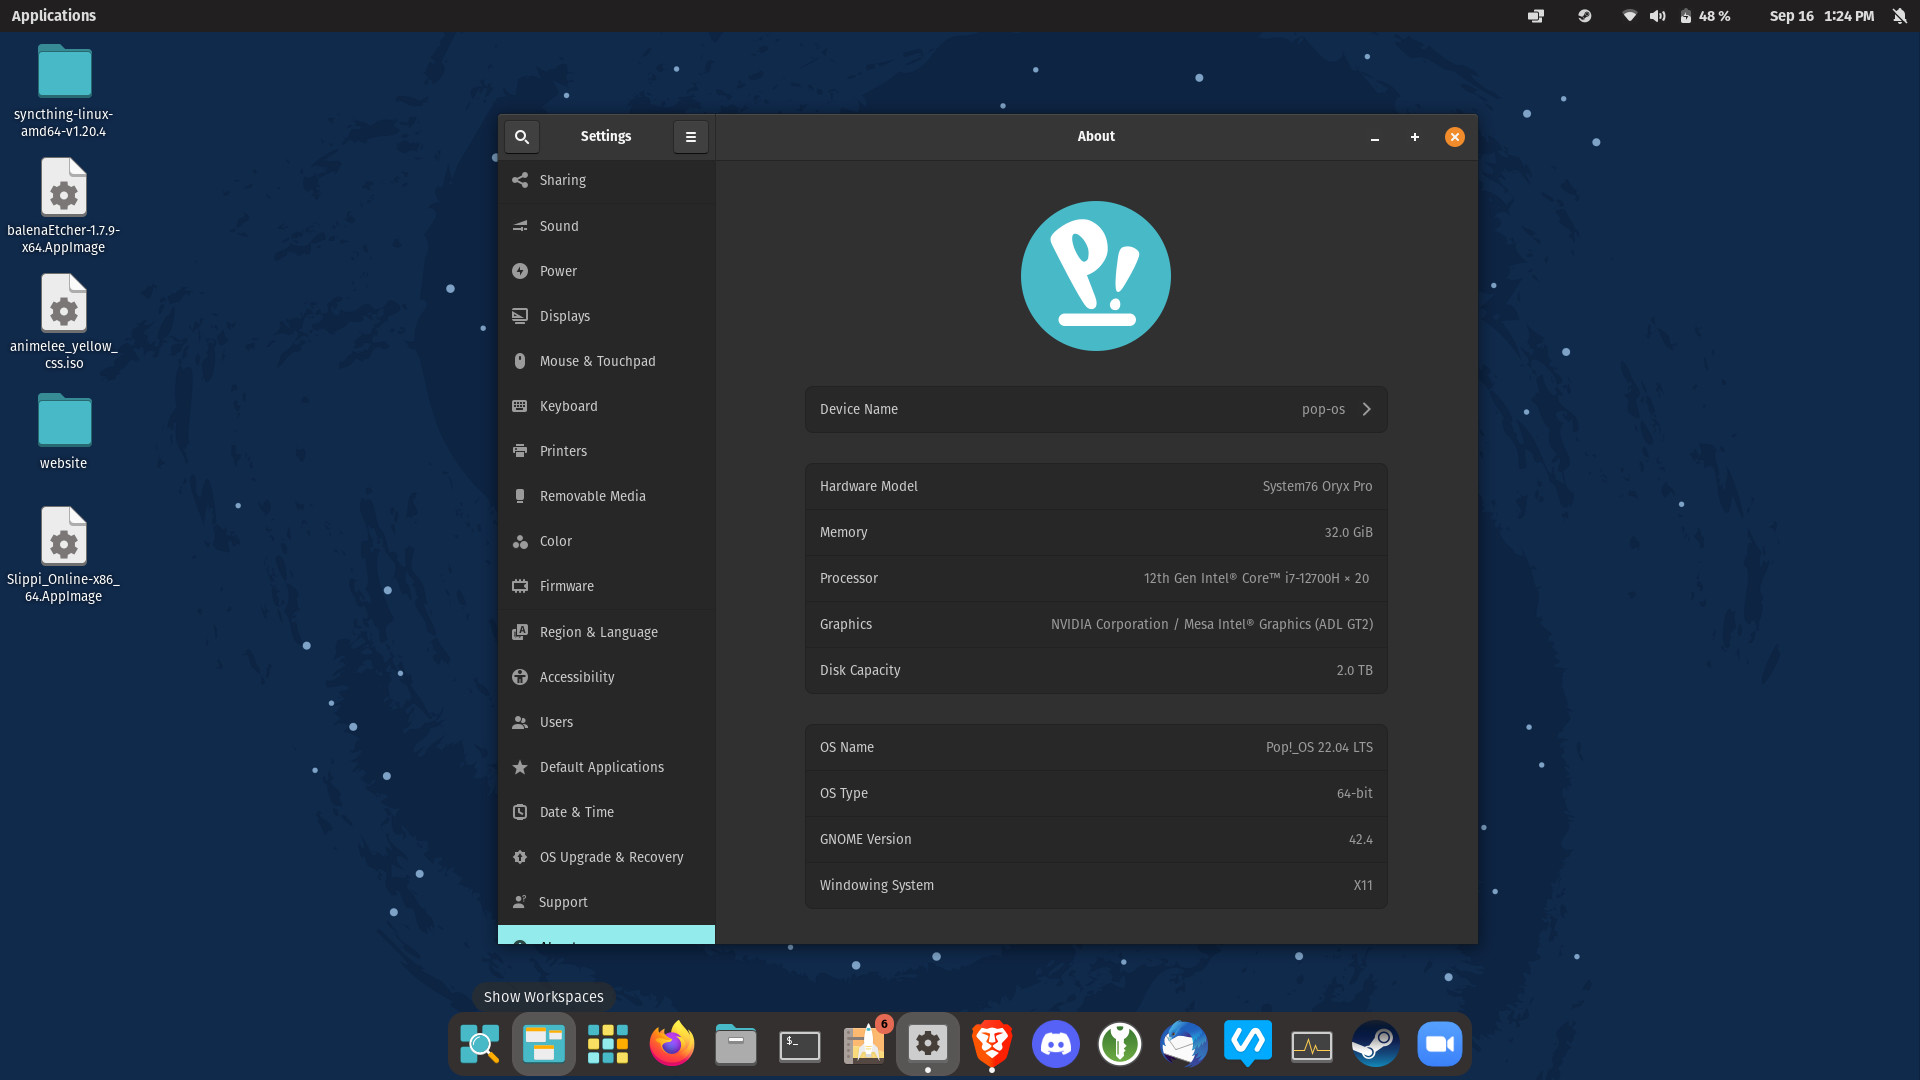Open the Applications menu in top bar
Viewport: 1920px width, 1080px height.
(x=54, y=16)
